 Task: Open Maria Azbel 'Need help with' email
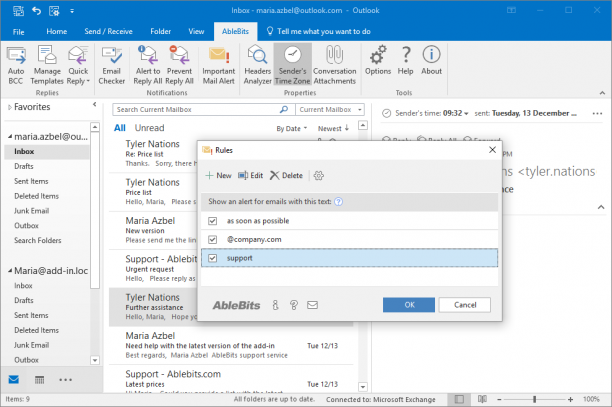(231, 345)
